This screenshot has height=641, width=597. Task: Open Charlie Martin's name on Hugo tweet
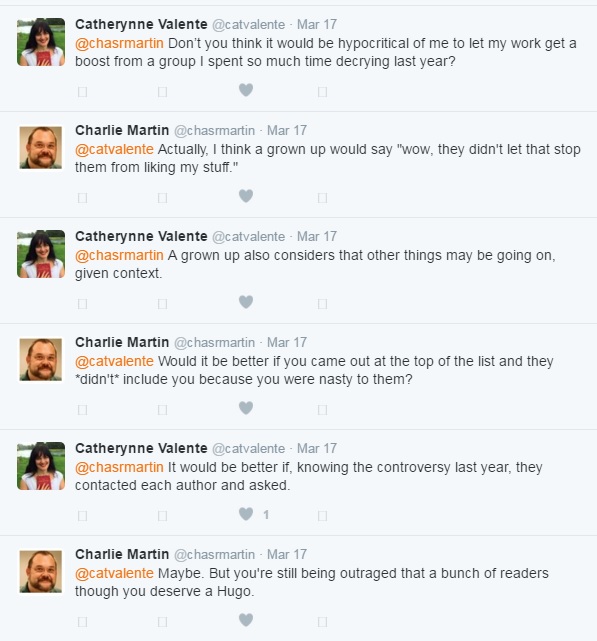122,554
